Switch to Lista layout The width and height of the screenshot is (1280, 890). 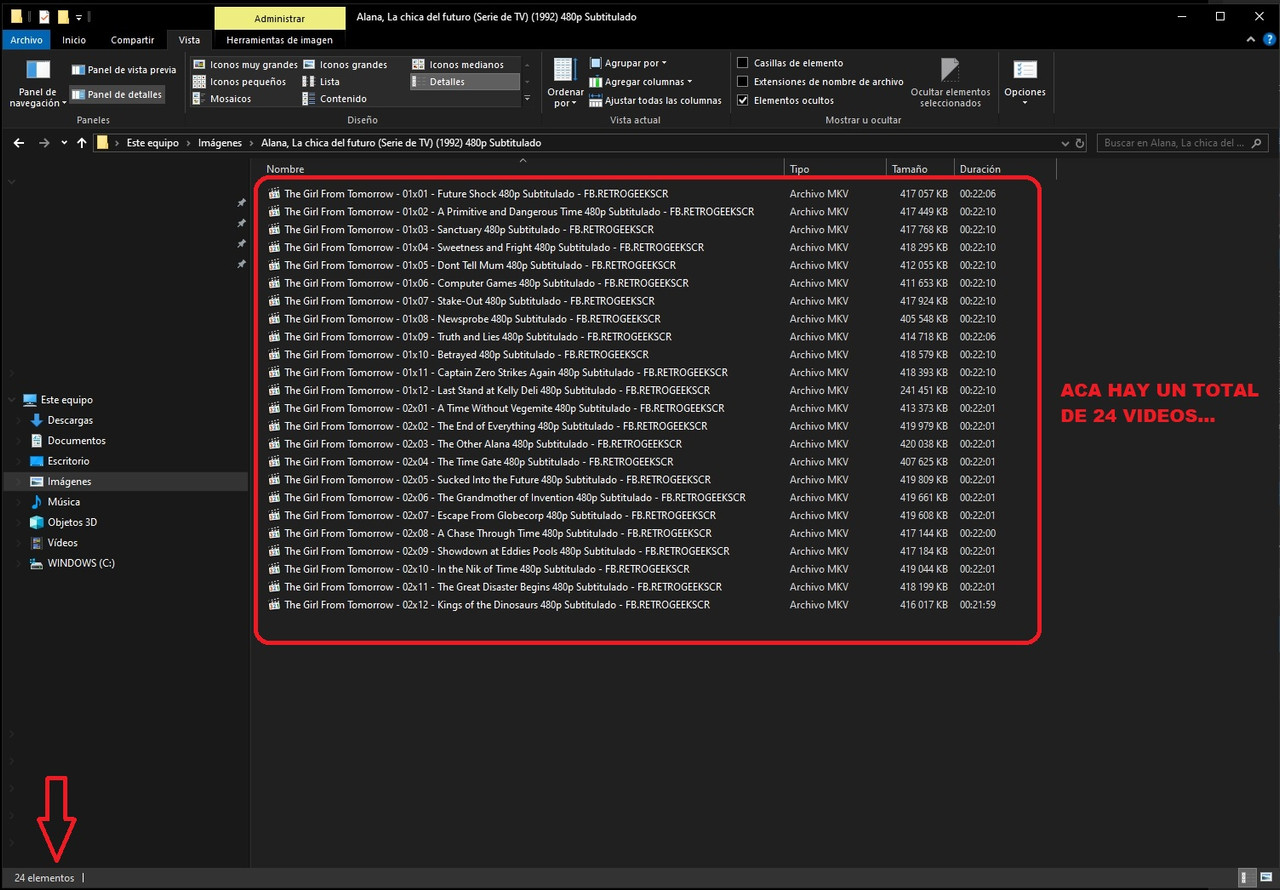(321, 82)
